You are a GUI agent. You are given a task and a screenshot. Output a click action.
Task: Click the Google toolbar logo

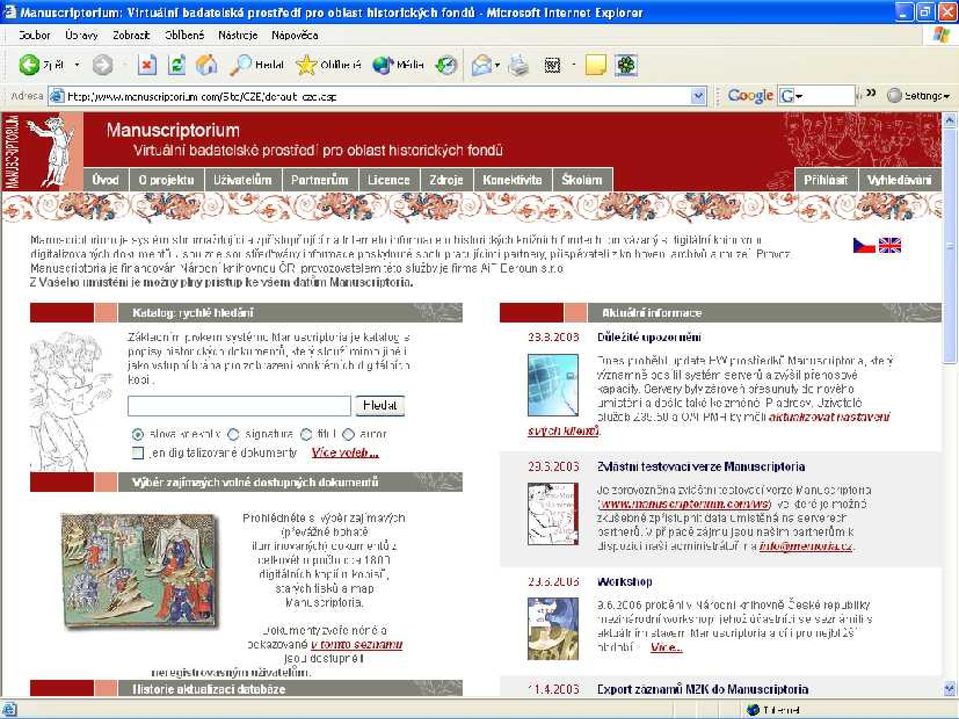(750, 96)
